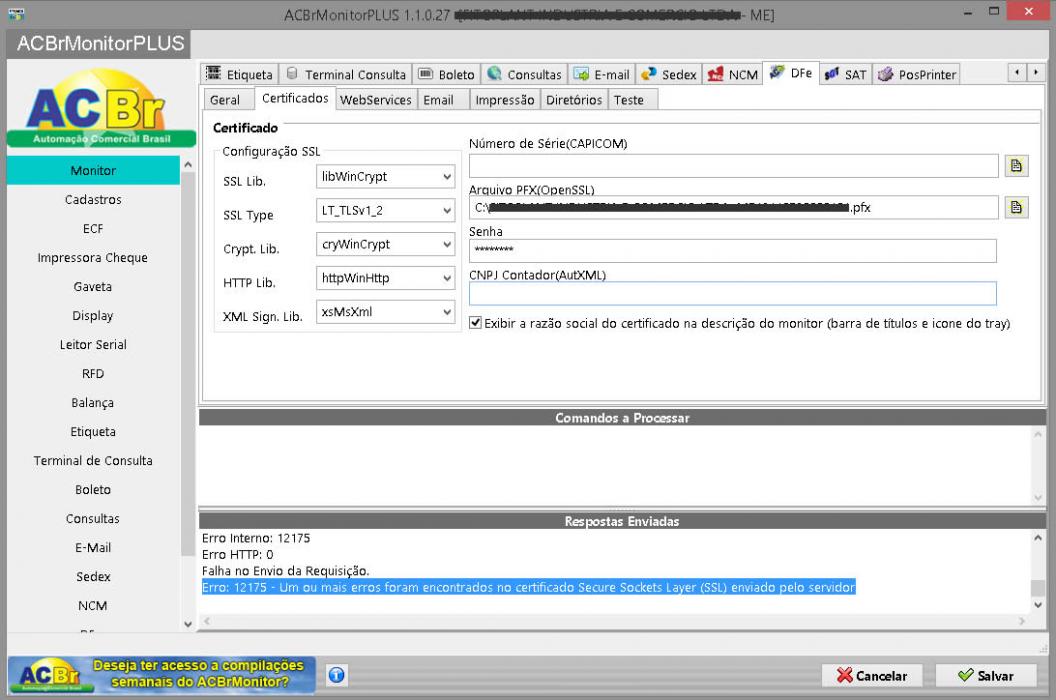Switch to the Diretórios sub-tab
Image resolution: width=1056 pixels, height=700 pixels.
pyautogui.click(x=574, y=100)
